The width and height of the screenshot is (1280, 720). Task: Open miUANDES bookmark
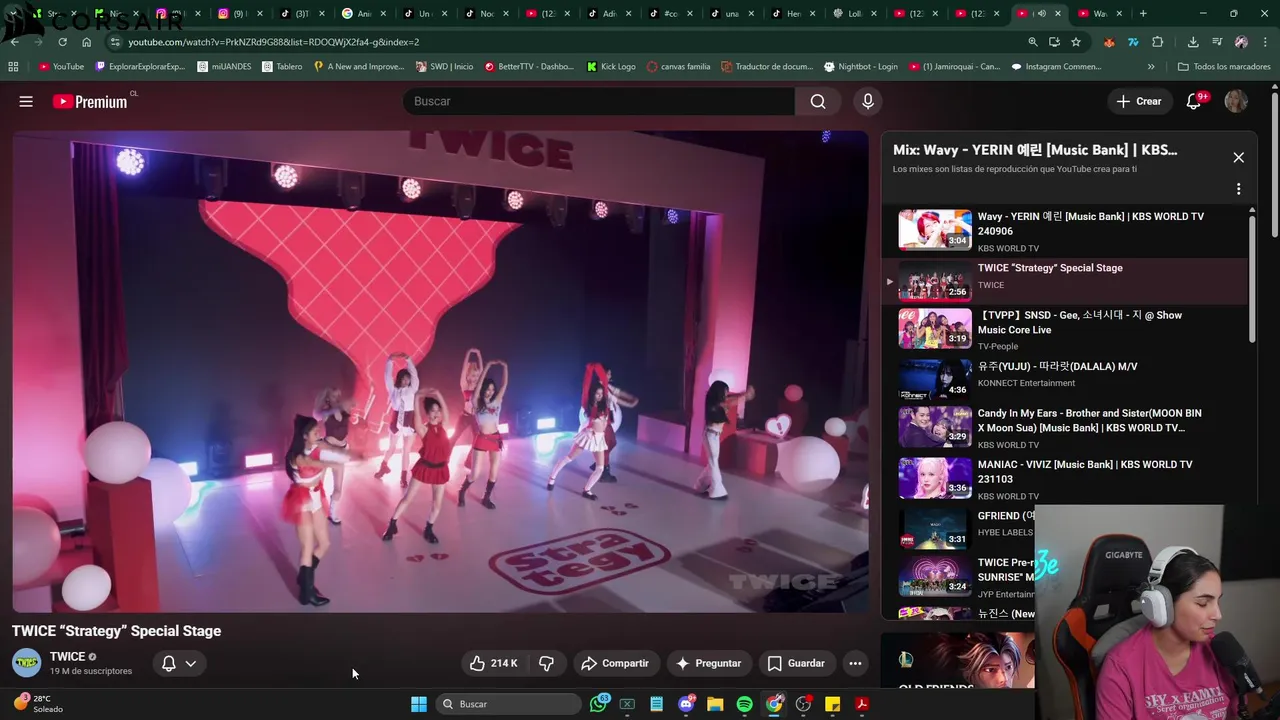224,66
